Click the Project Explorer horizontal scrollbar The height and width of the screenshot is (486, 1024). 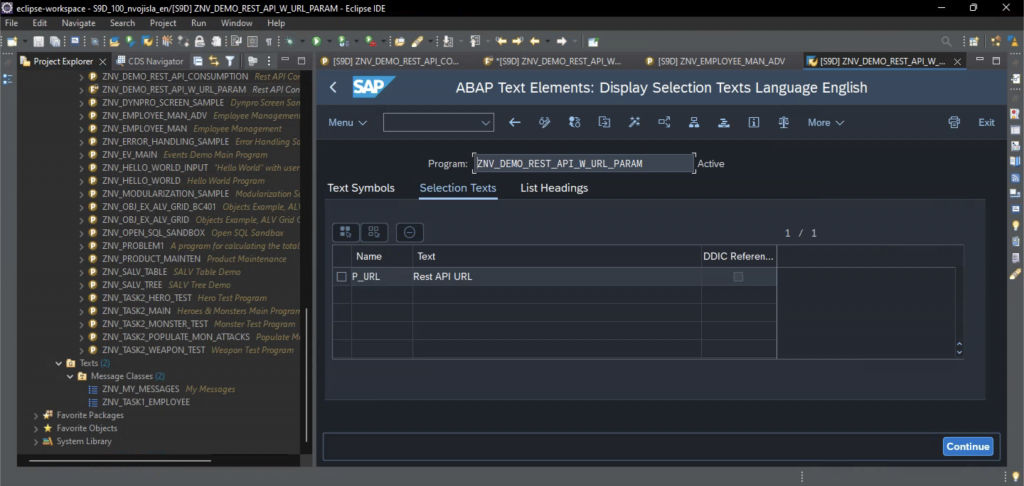click(120, 461)
